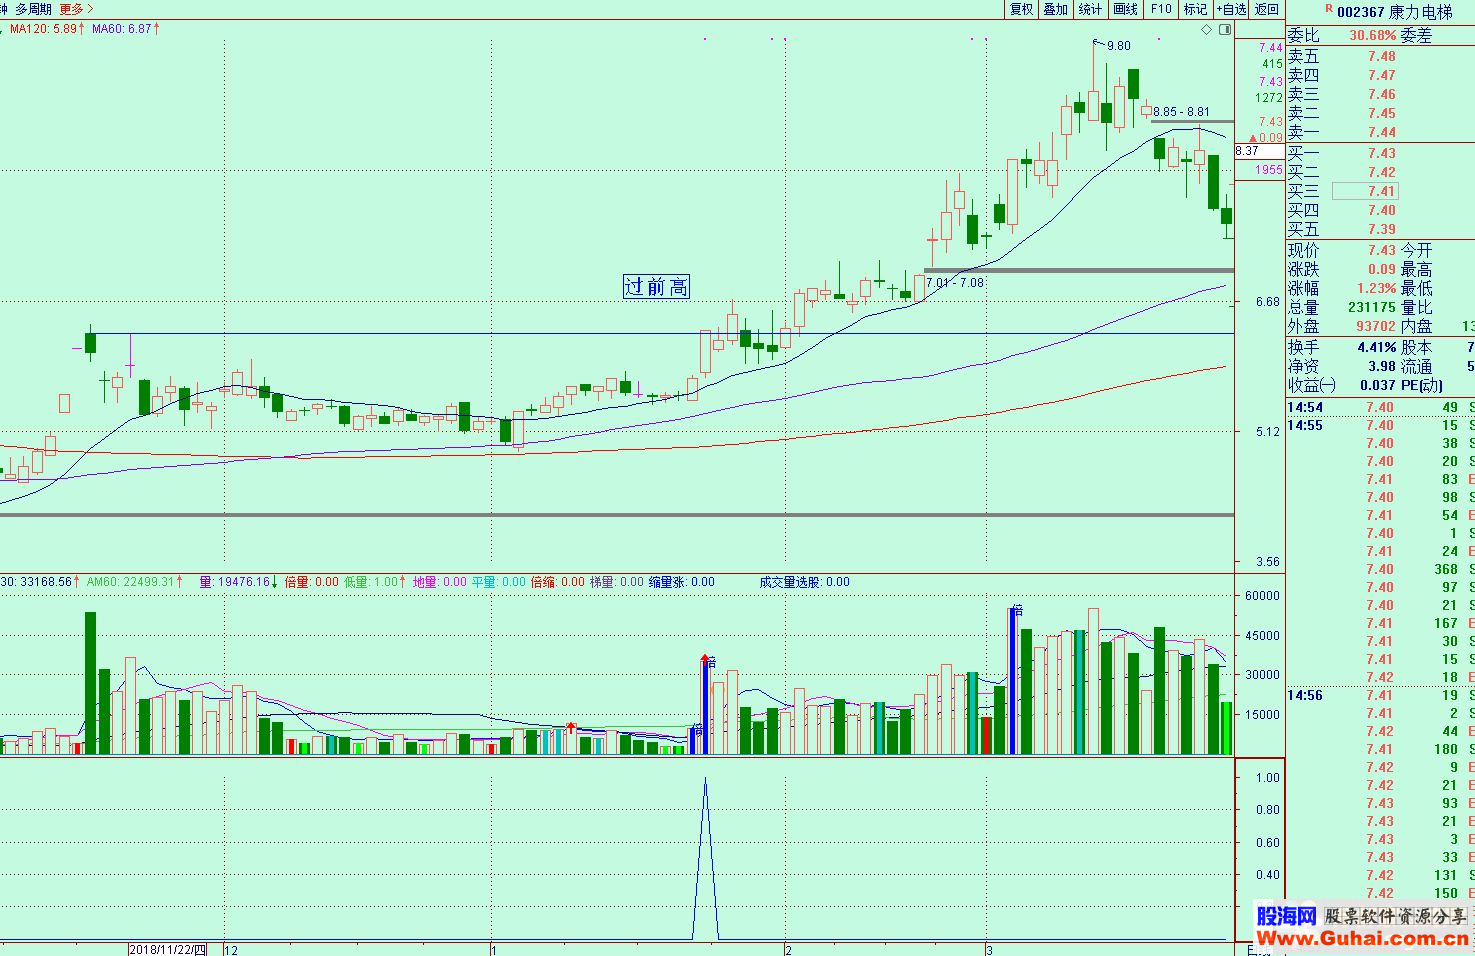Image resolution: width=1475 pixels, height=956 pixels.
Task: Click the month 3 marker on time axis
Action: point(989,949)
